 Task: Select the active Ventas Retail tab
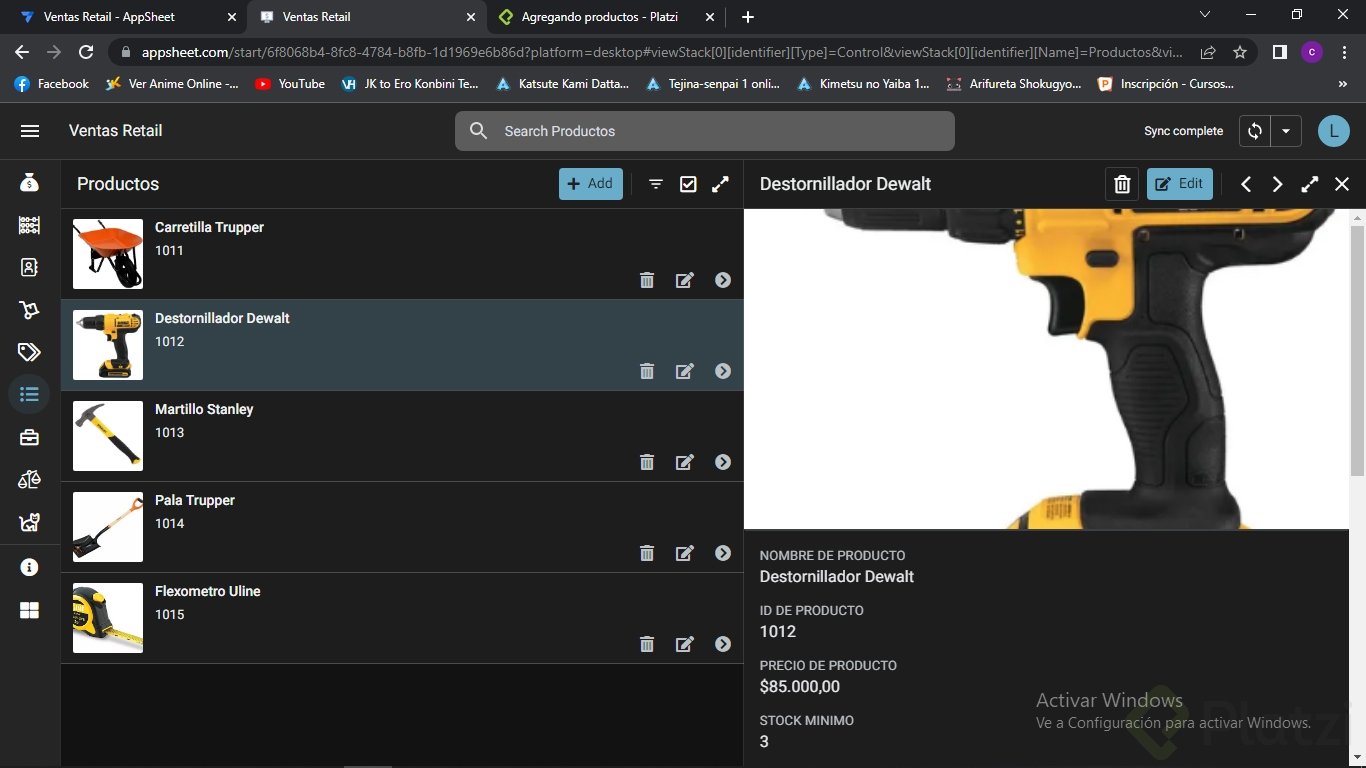(366, 17)
